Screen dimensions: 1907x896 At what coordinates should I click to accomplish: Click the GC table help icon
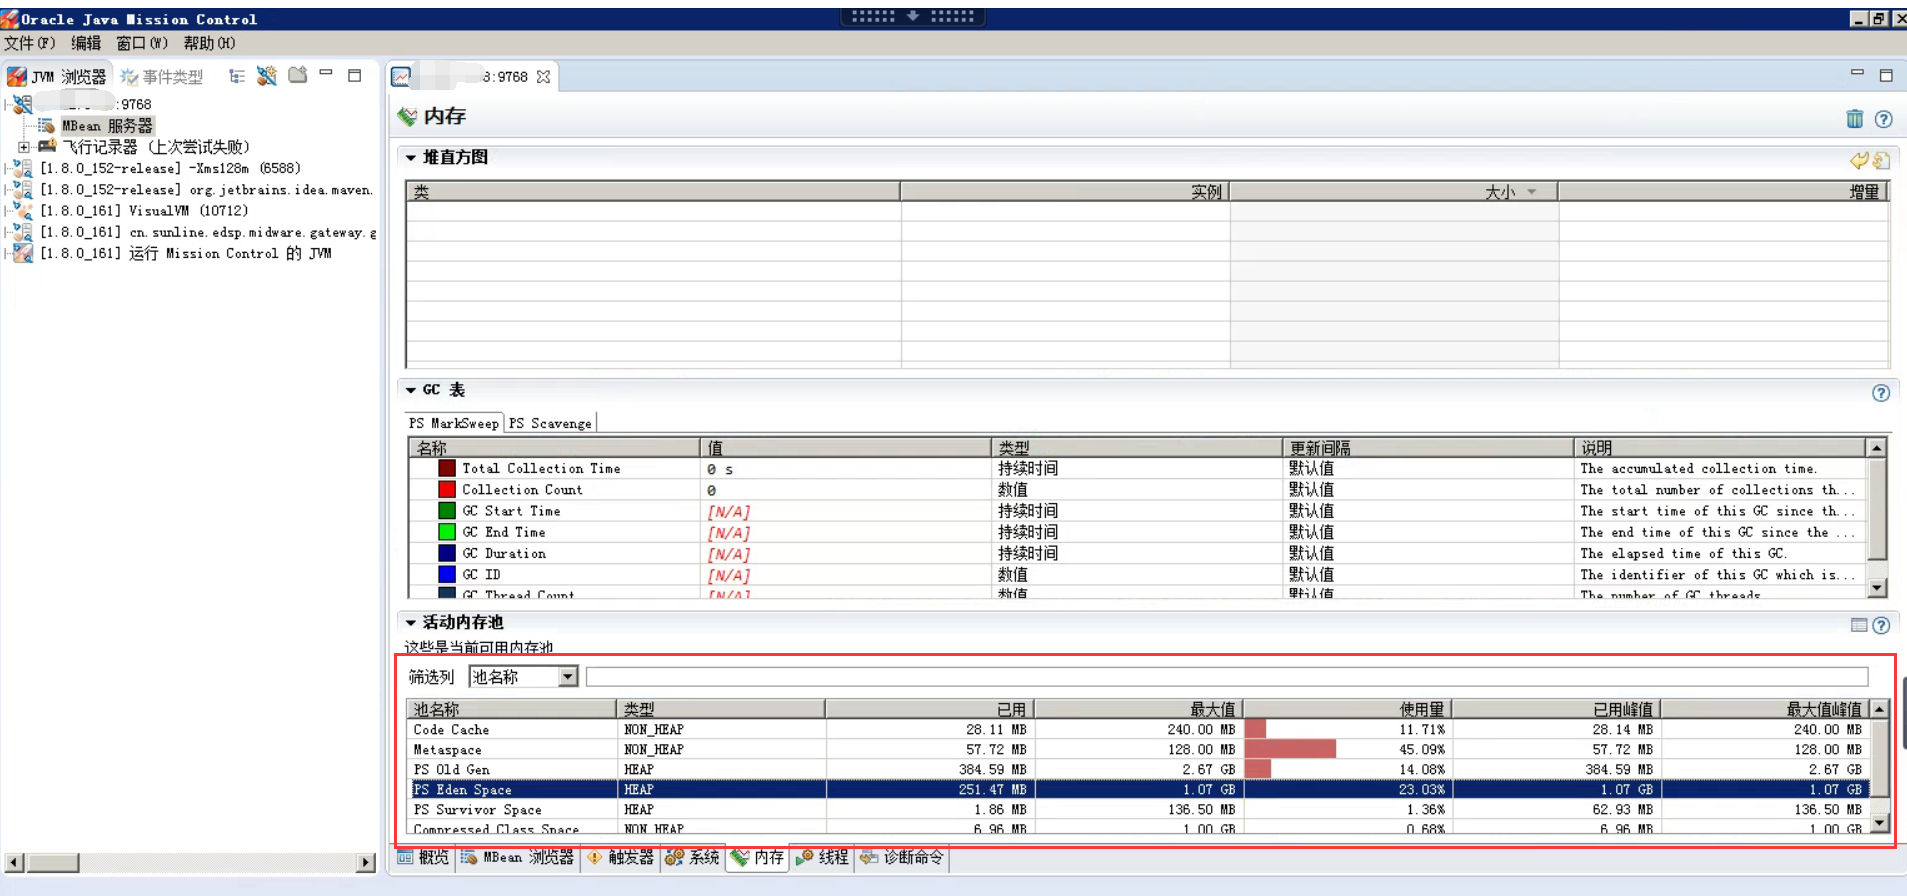1881,393
